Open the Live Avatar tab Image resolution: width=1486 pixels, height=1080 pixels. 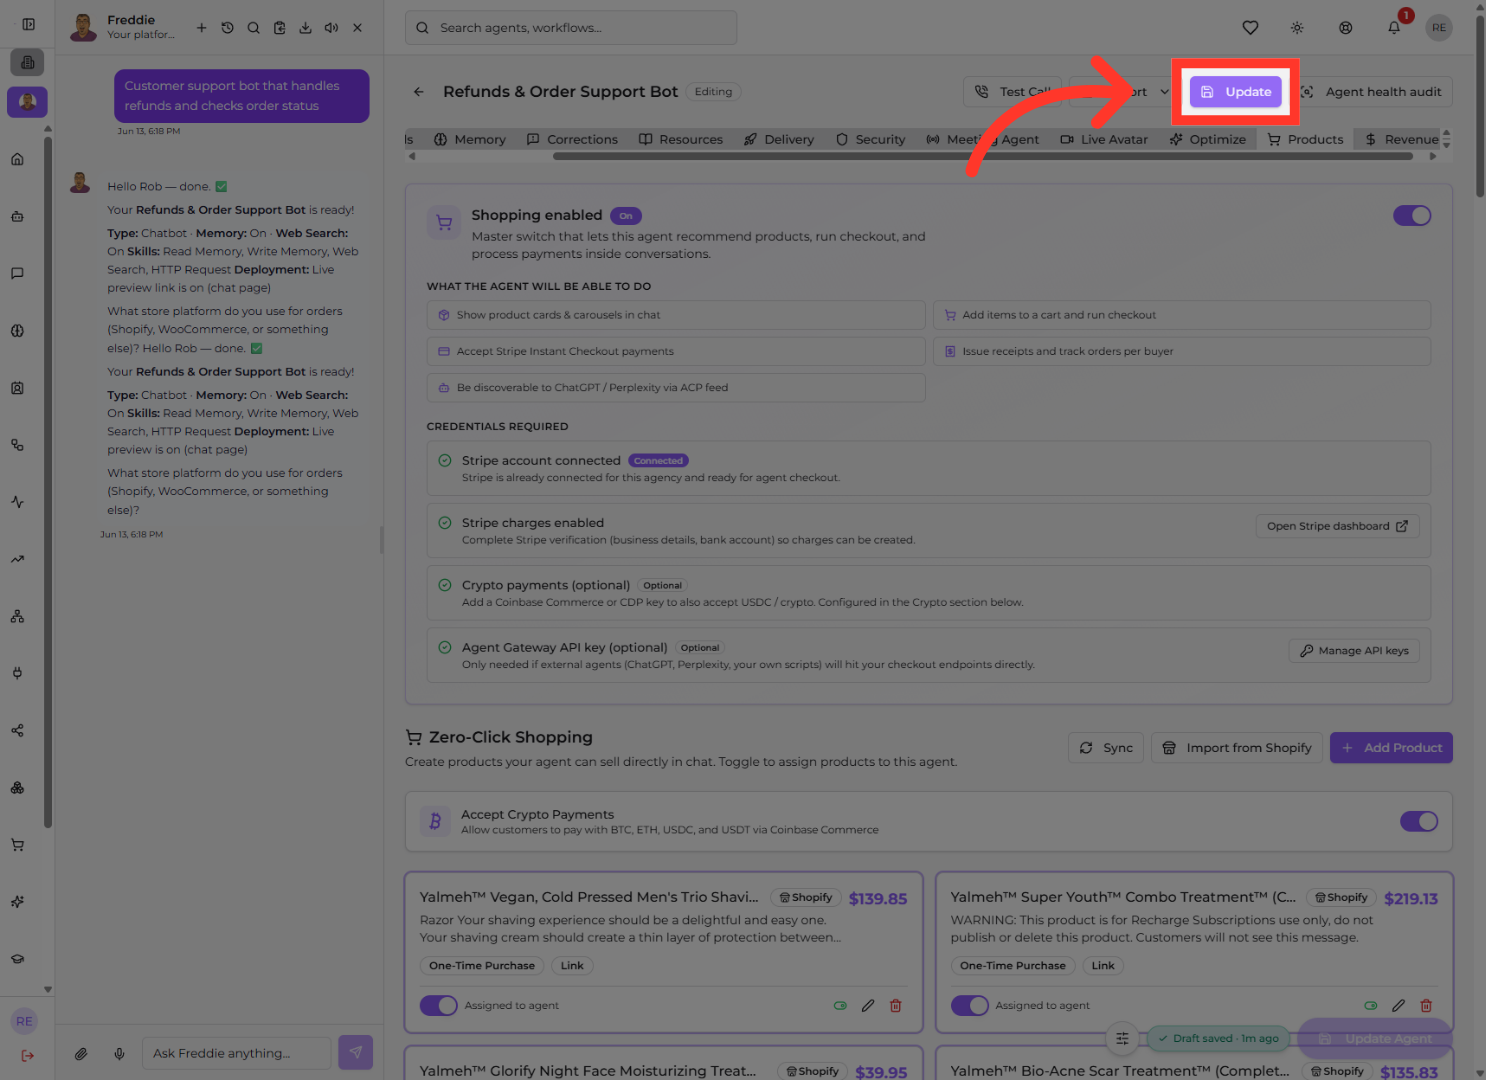click(x=1104, y=140)
